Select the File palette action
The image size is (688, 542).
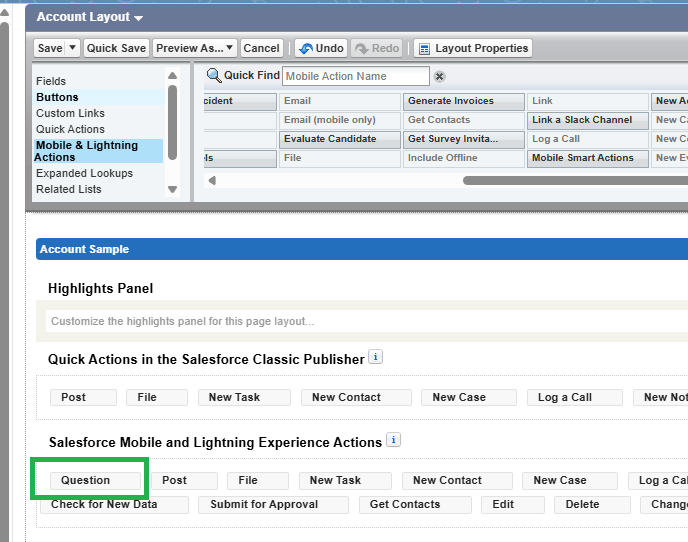coord(340,158)
